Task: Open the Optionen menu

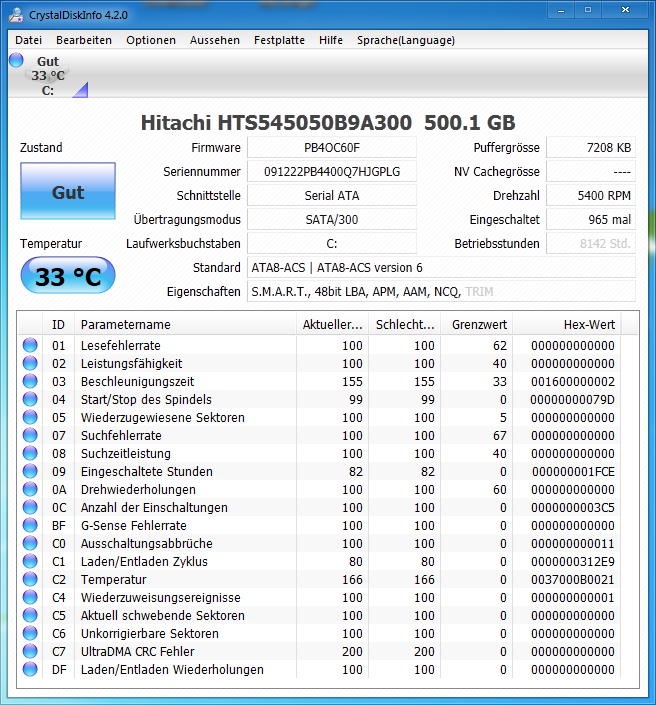Action: 151,40
